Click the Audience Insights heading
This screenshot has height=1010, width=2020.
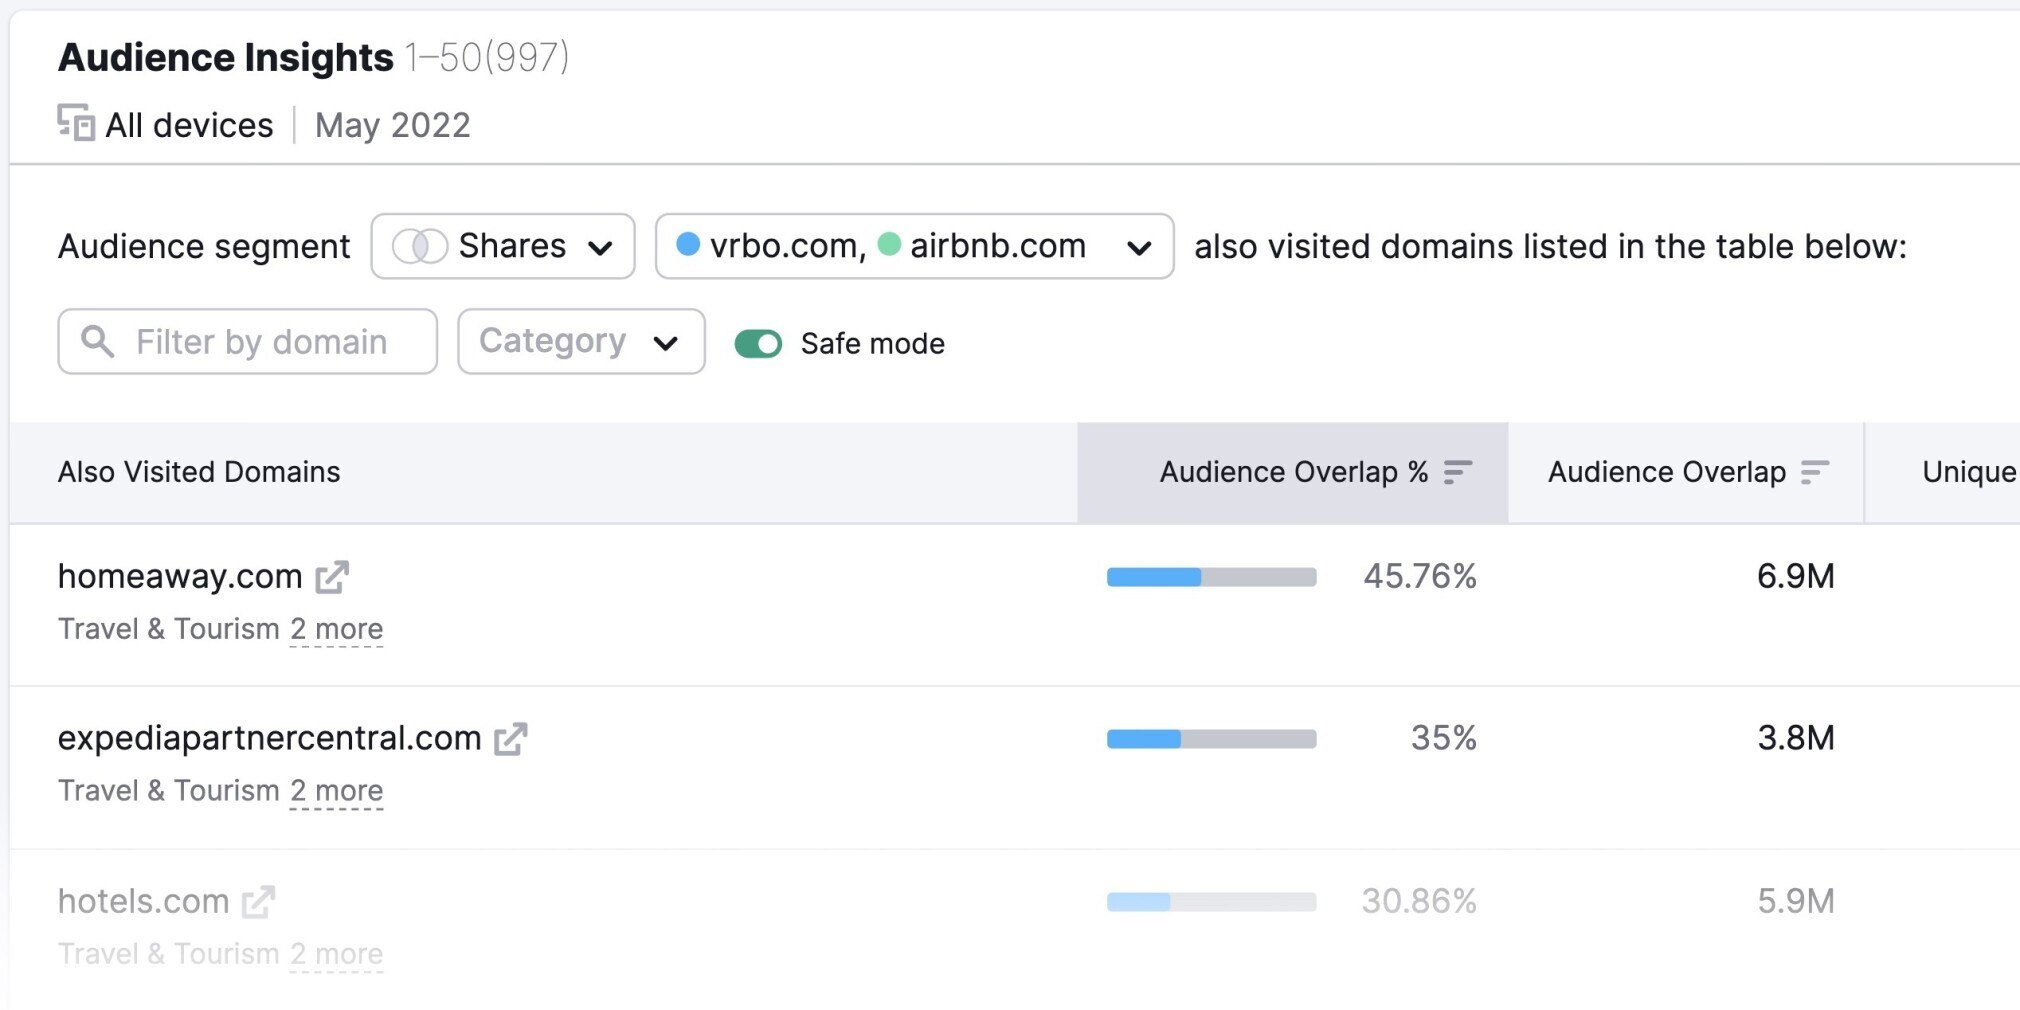[226, 57]
